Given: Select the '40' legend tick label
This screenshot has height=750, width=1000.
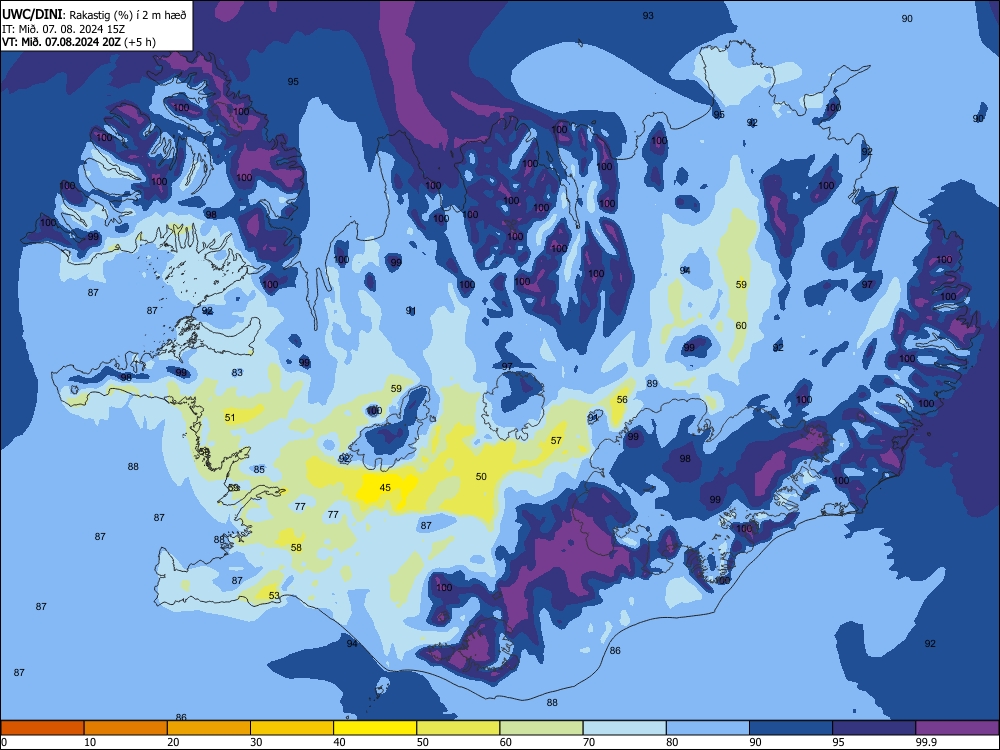Looking at the screenshot, I should coord(340,742).
